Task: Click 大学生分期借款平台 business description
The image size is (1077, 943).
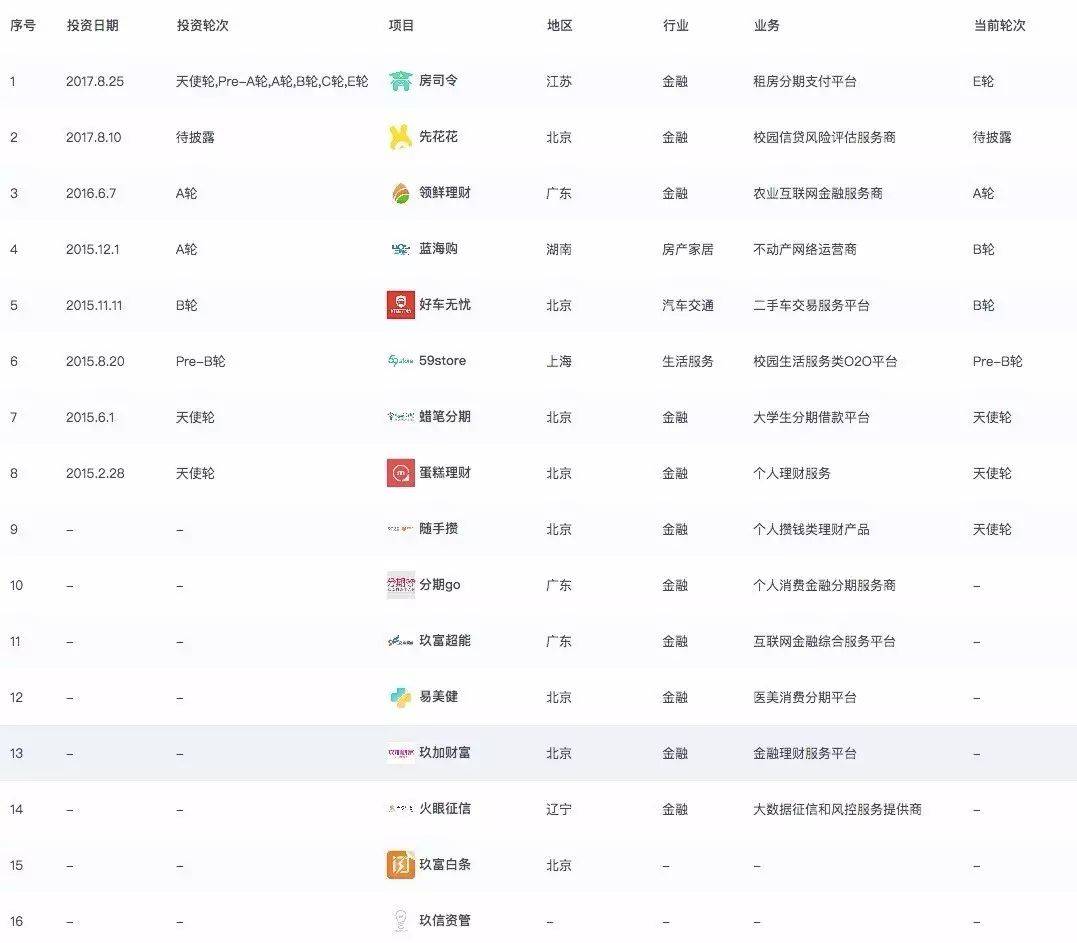Action: click(x=811, y=418)
